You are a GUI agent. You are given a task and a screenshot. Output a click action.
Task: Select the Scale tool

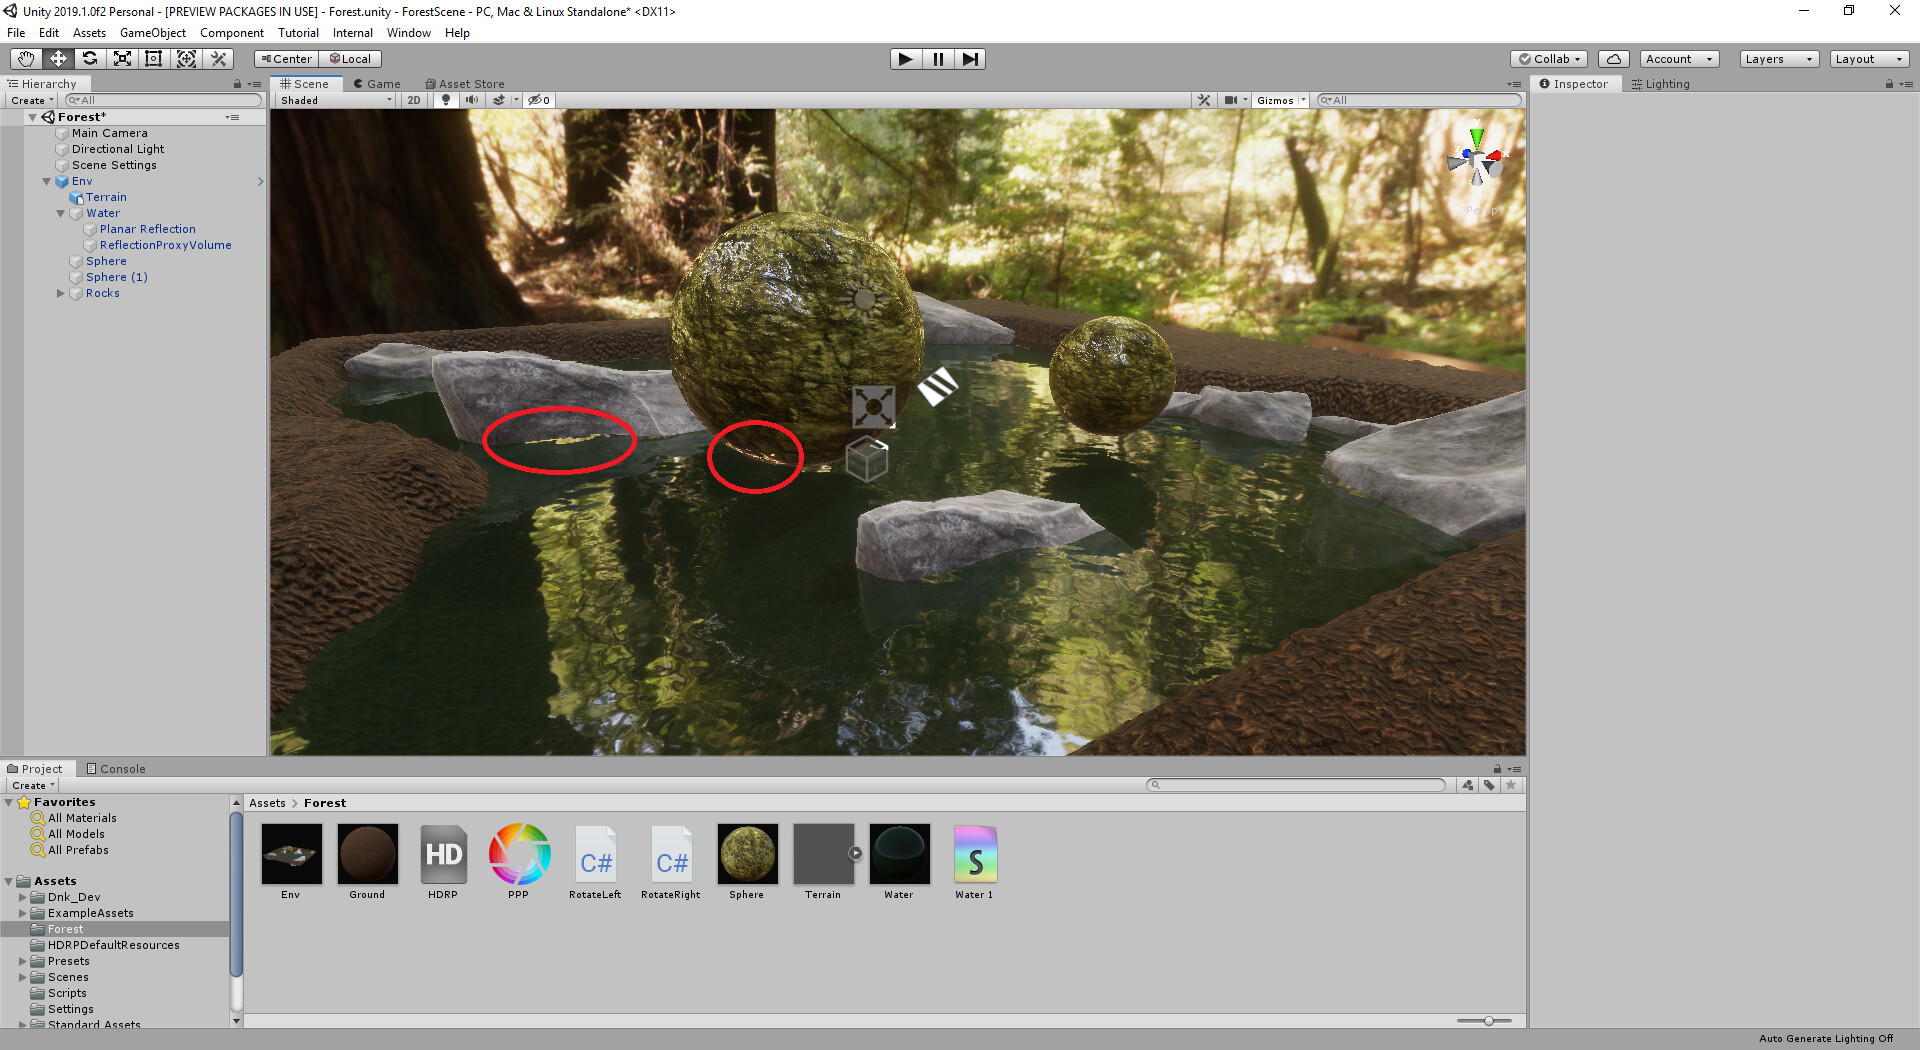point(122,59)
